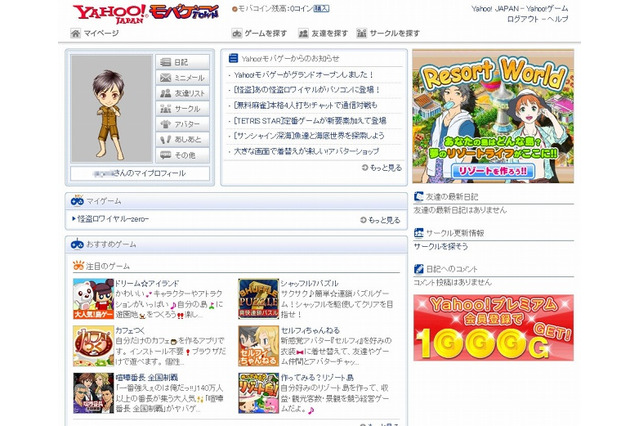Click the ヘルプ link
The width and height of the screenshot is (640, 426).
click(558, 19)
